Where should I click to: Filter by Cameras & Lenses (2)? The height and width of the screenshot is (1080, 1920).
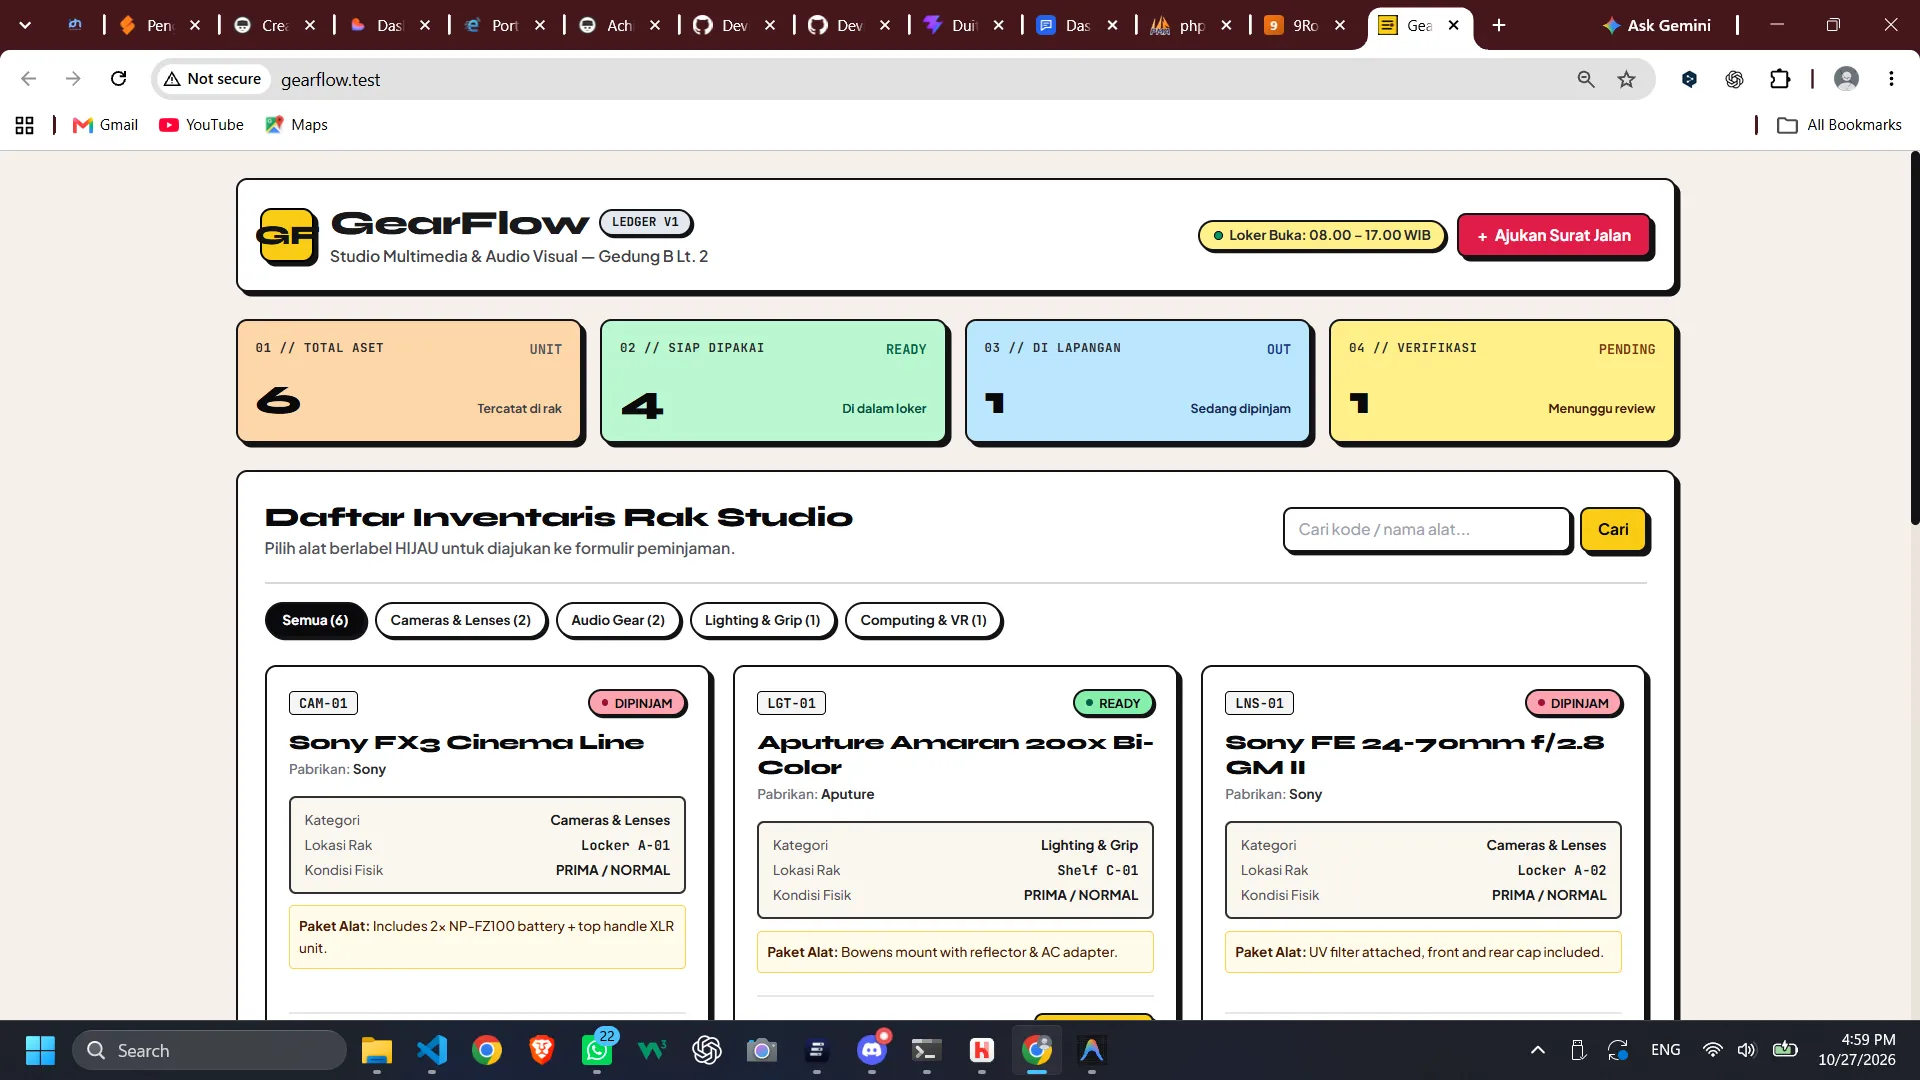(461, 620)
